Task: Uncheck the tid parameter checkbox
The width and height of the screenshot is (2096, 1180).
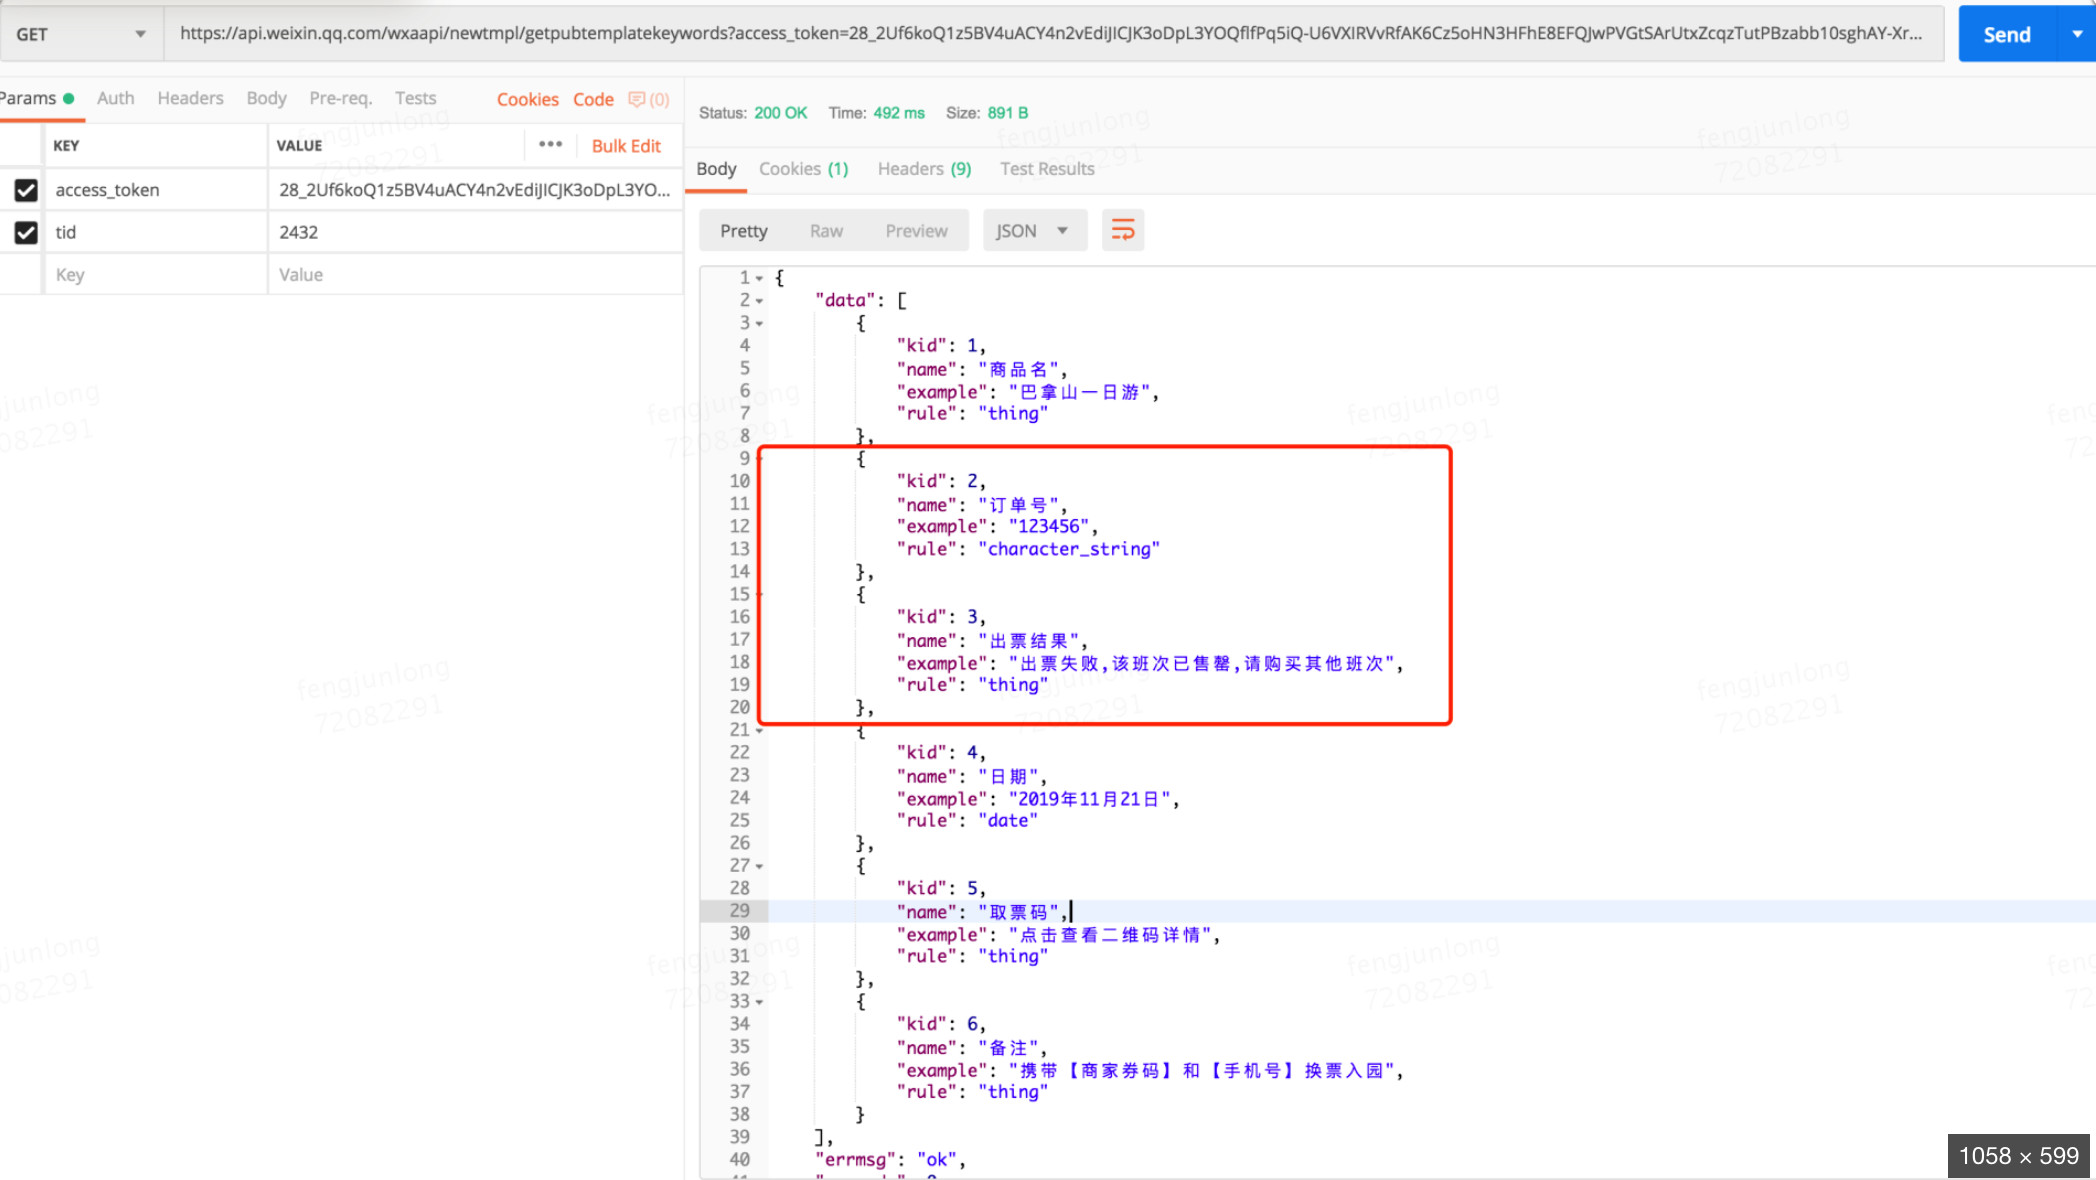Action: 26,232
